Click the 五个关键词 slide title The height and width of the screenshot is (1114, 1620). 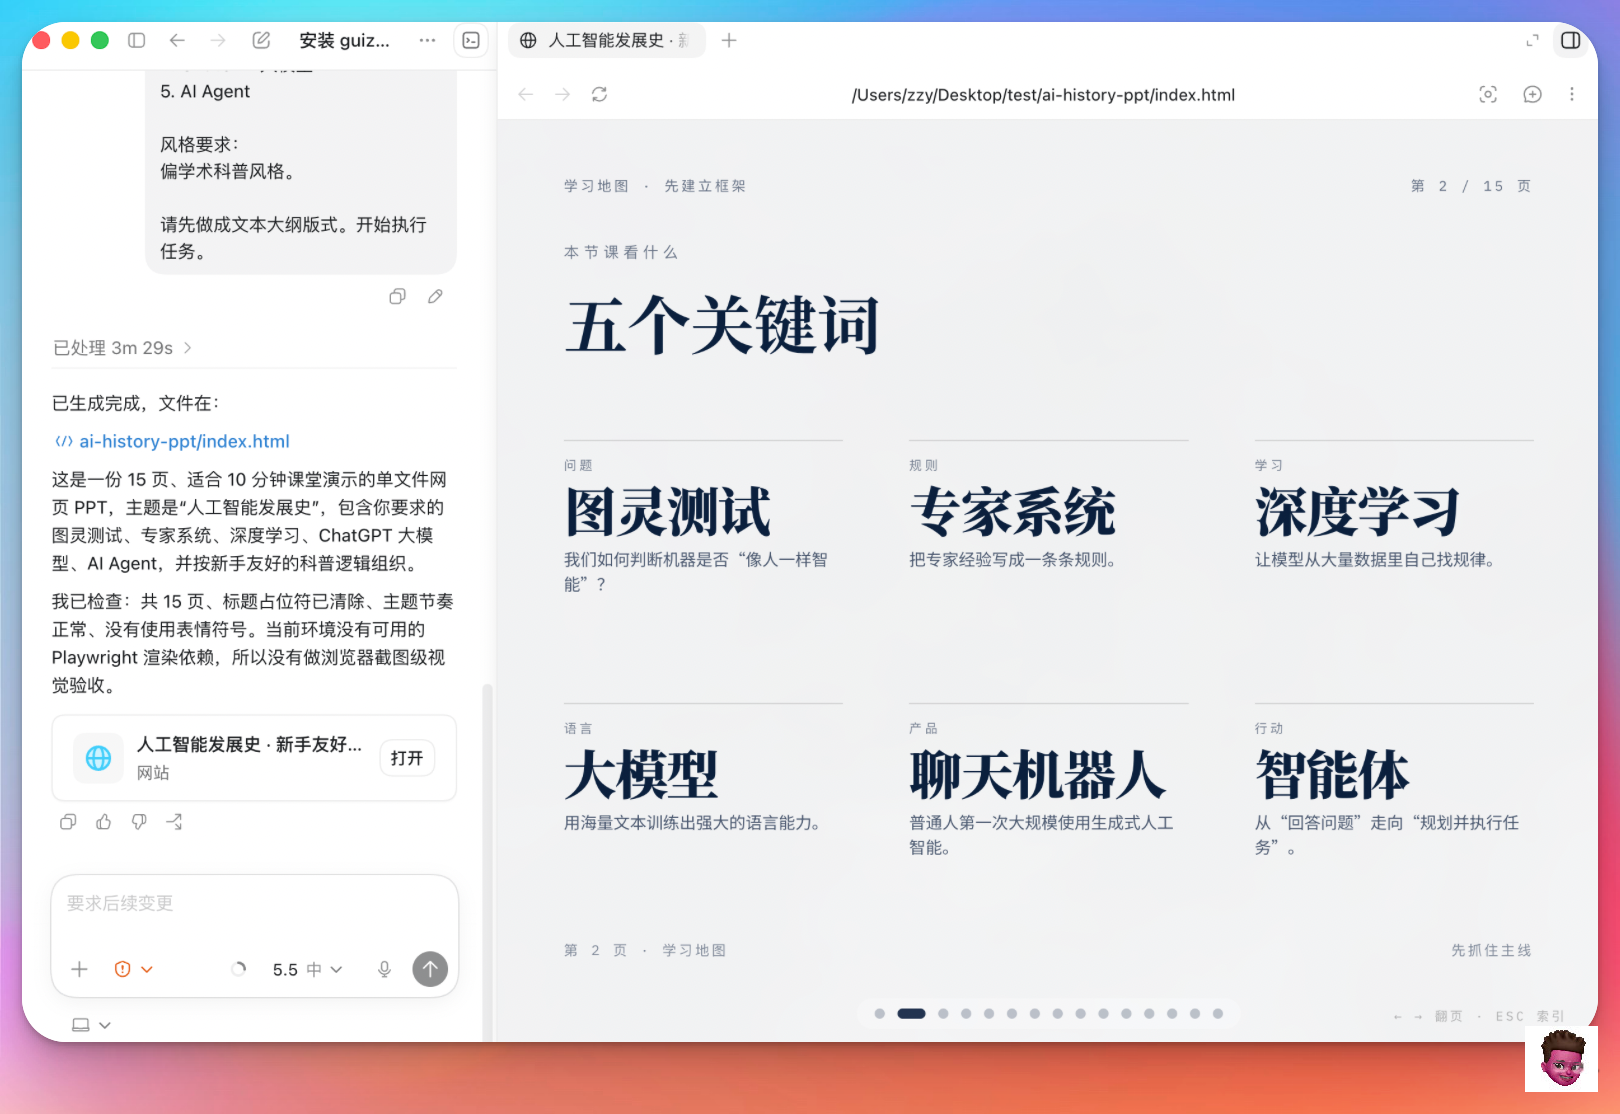pos(722,325)
